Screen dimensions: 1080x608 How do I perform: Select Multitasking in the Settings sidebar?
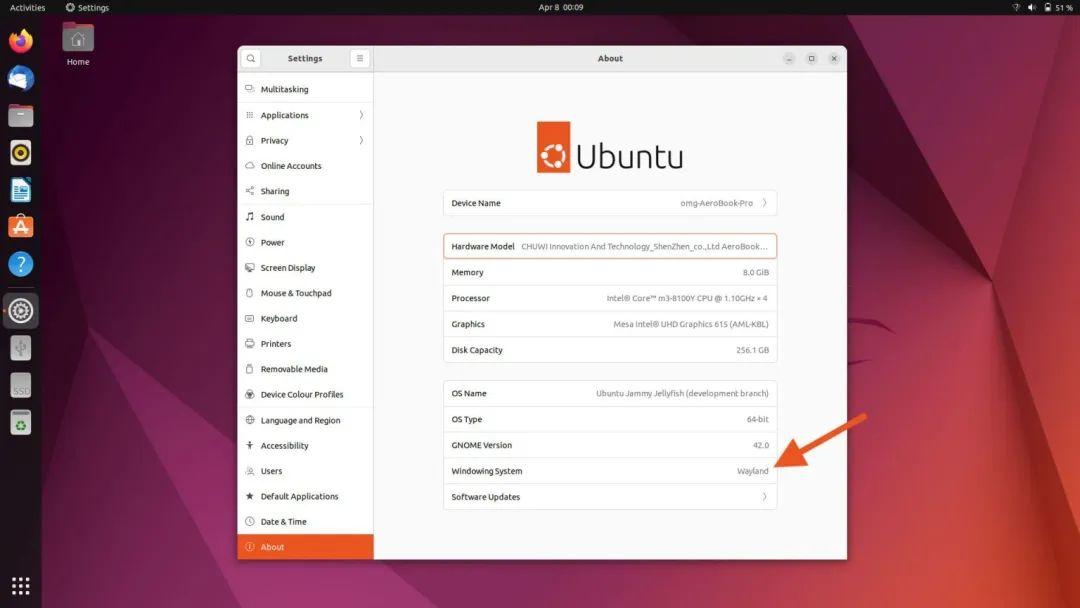pyautogui.click(x=282, y=88)
